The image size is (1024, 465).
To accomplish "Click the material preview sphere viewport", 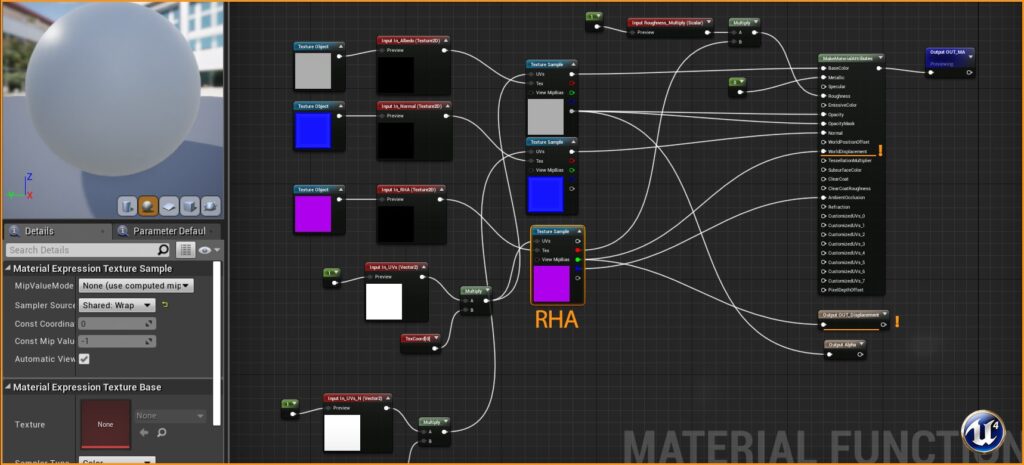I will pyautogui.click(x=113, y=91).
